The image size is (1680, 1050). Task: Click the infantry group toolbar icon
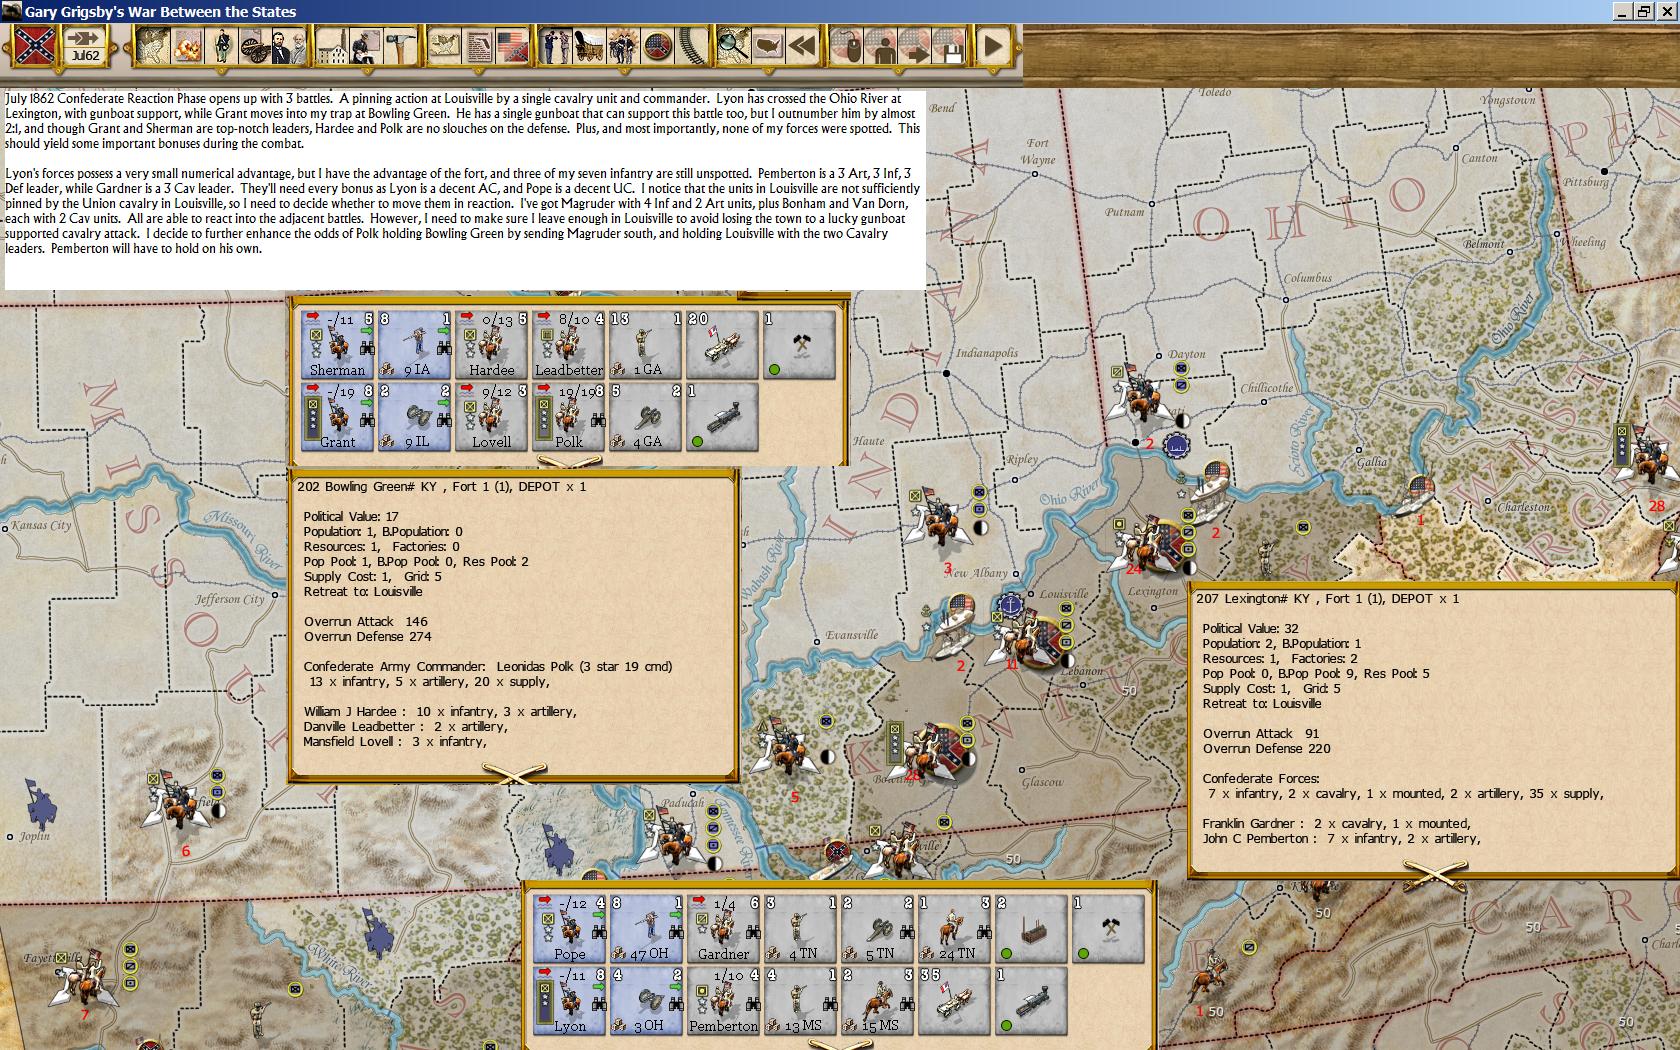624,46
